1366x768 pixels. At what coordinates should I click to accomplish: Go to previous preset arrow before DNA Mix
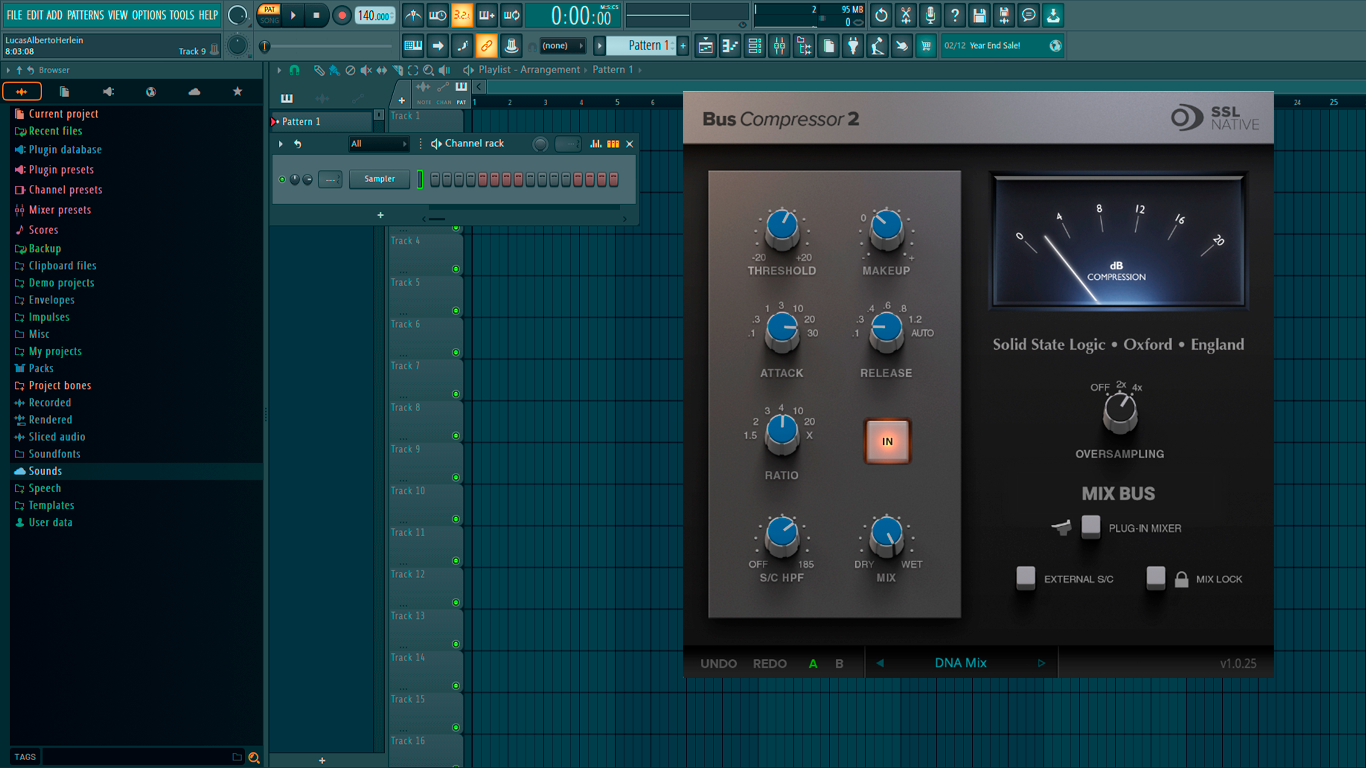[x=881, y=664]
